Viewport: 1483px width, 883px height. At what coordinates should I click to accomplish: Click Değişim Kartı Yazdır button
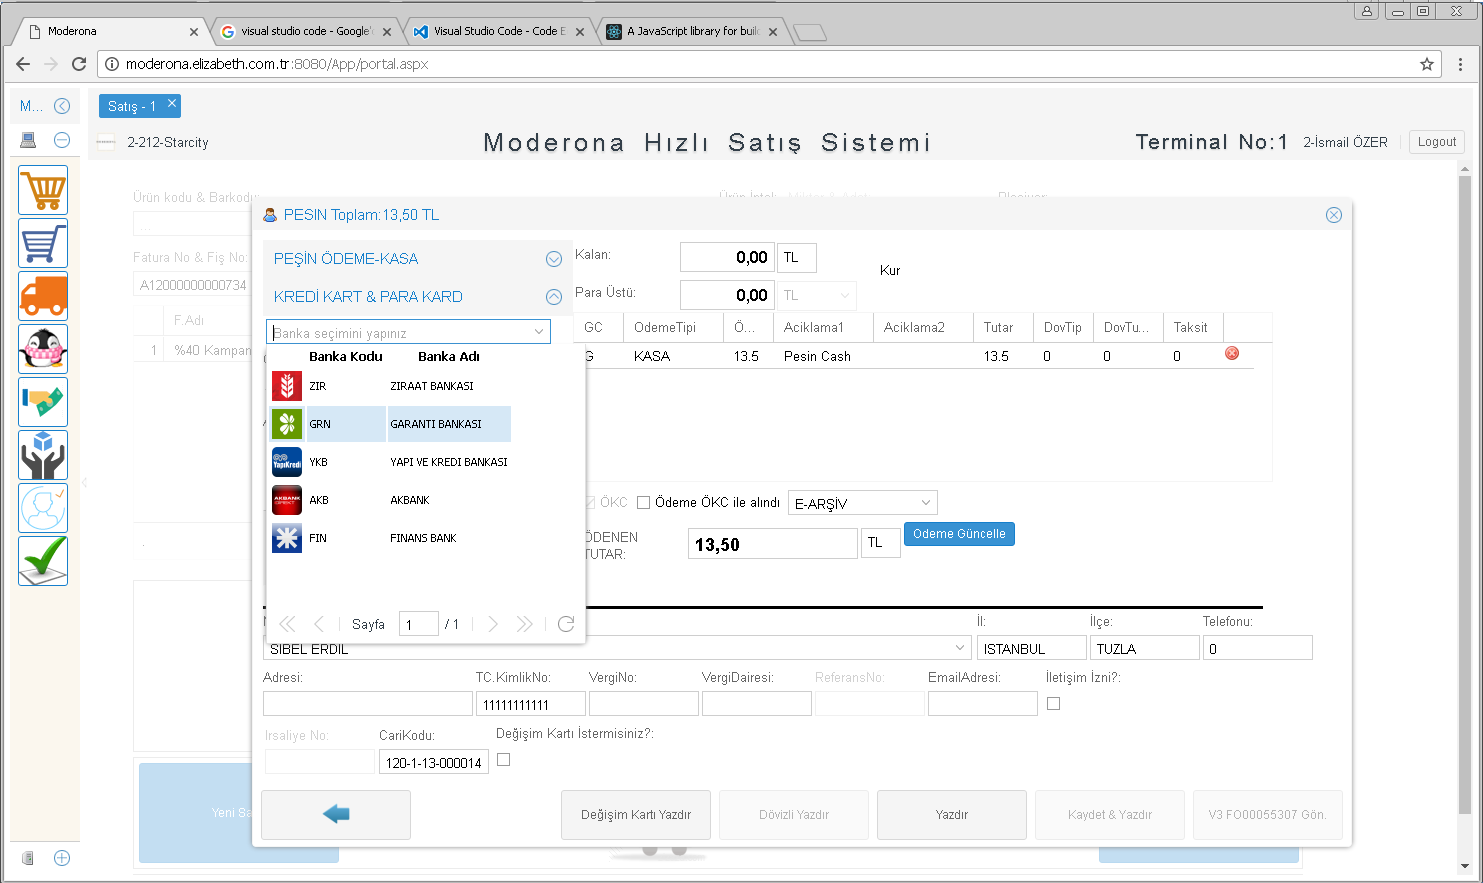(636, 815)
